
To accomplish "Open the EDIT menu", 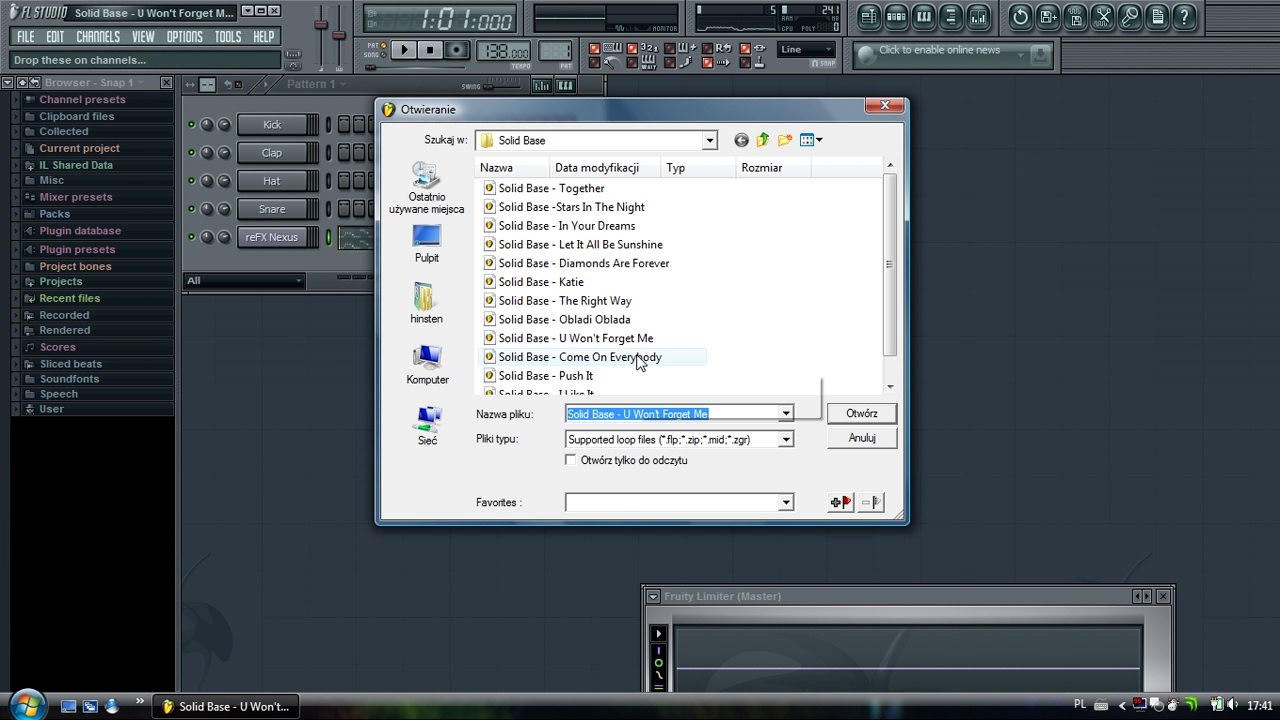I will [55, 37].
